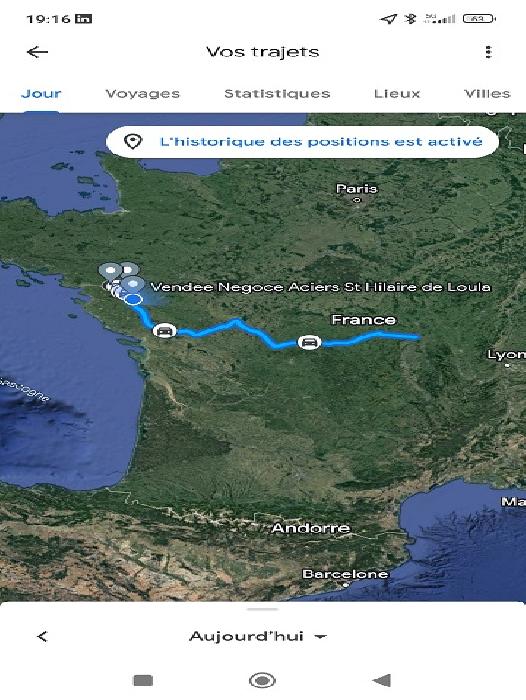The image size is (526, 700).
Task: Tap the right car icon on the route
Action: (x=309, y=342)
